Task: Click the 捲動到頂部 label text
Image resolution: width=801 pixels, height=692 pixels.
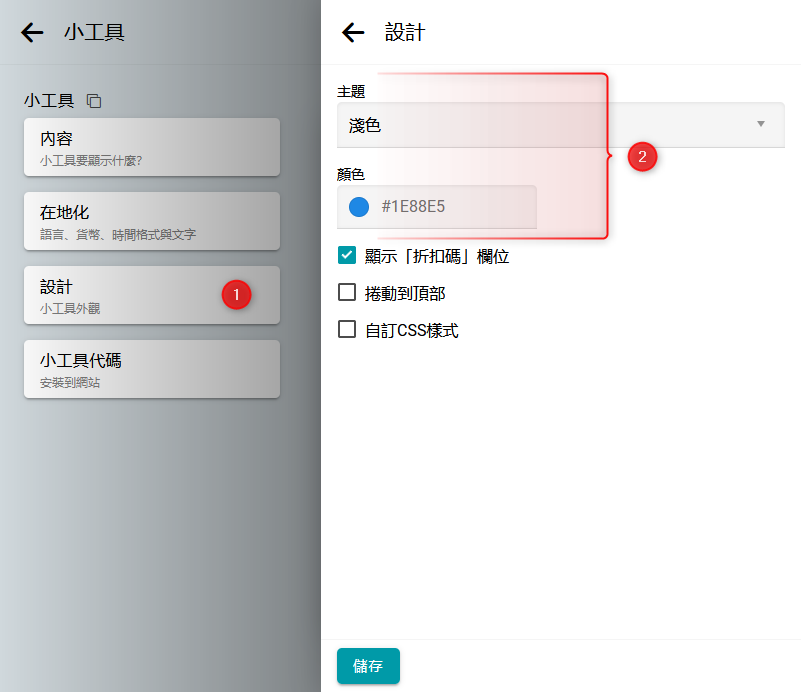Action: (405, 294)
